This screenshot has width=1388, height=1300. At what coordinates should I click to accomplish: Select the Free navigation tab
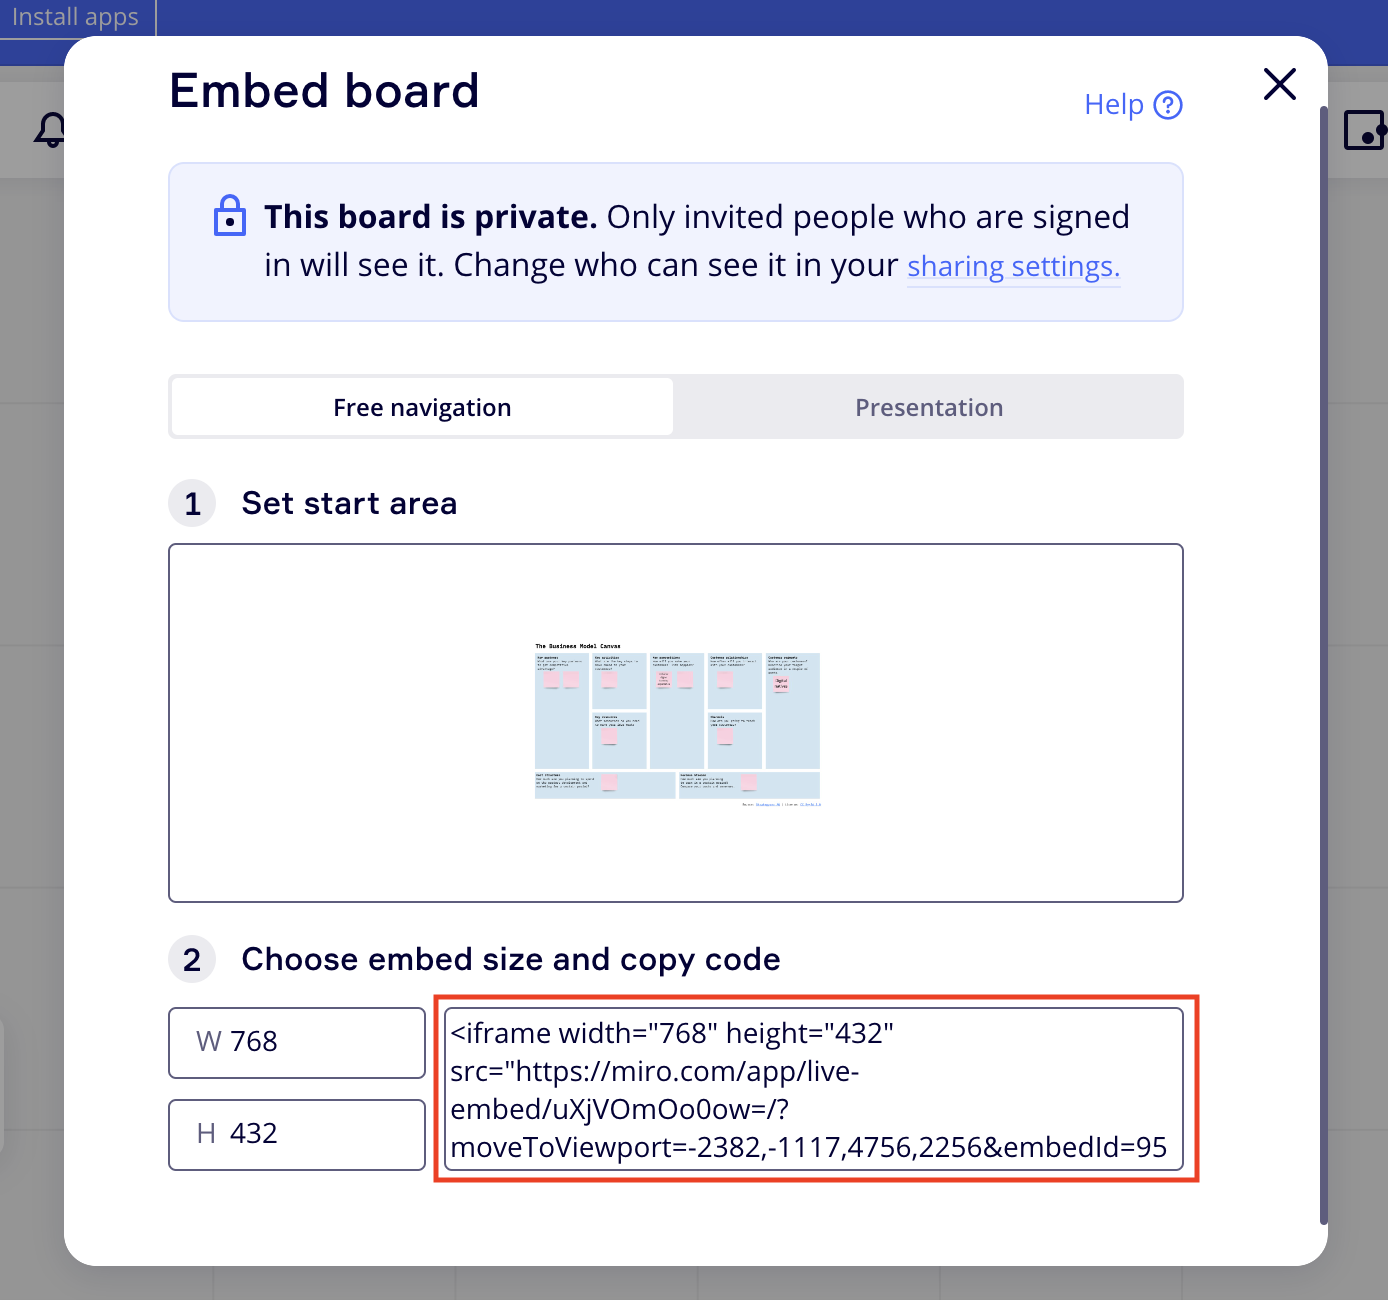pyautogui.click(x=422, y=407)
